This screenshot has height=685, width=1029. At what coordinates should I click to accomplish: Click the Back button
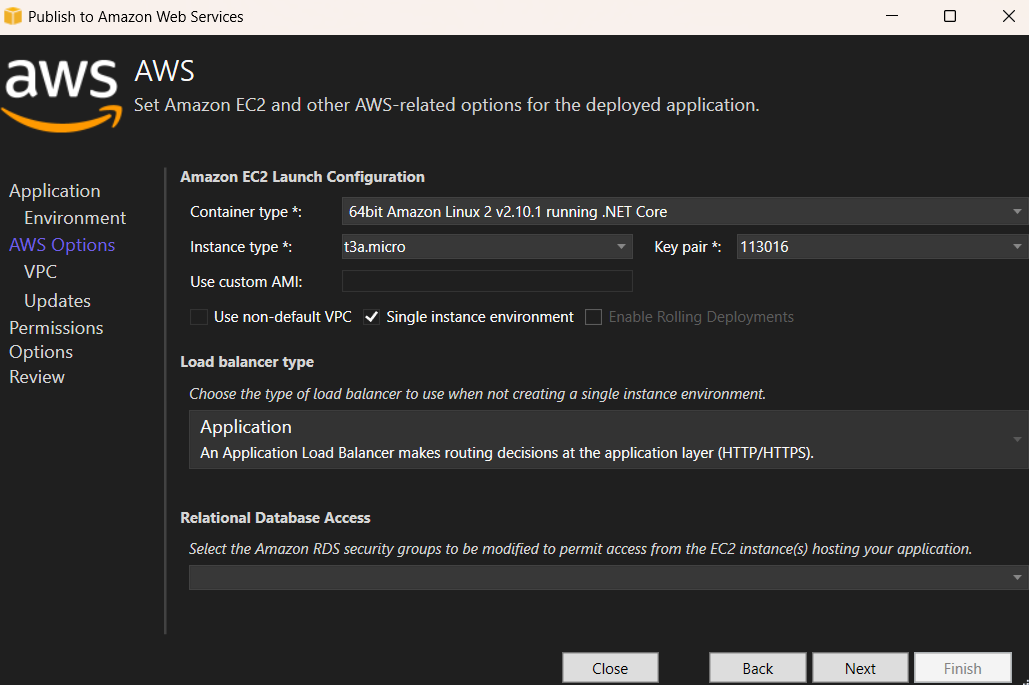tap(757, 668)
